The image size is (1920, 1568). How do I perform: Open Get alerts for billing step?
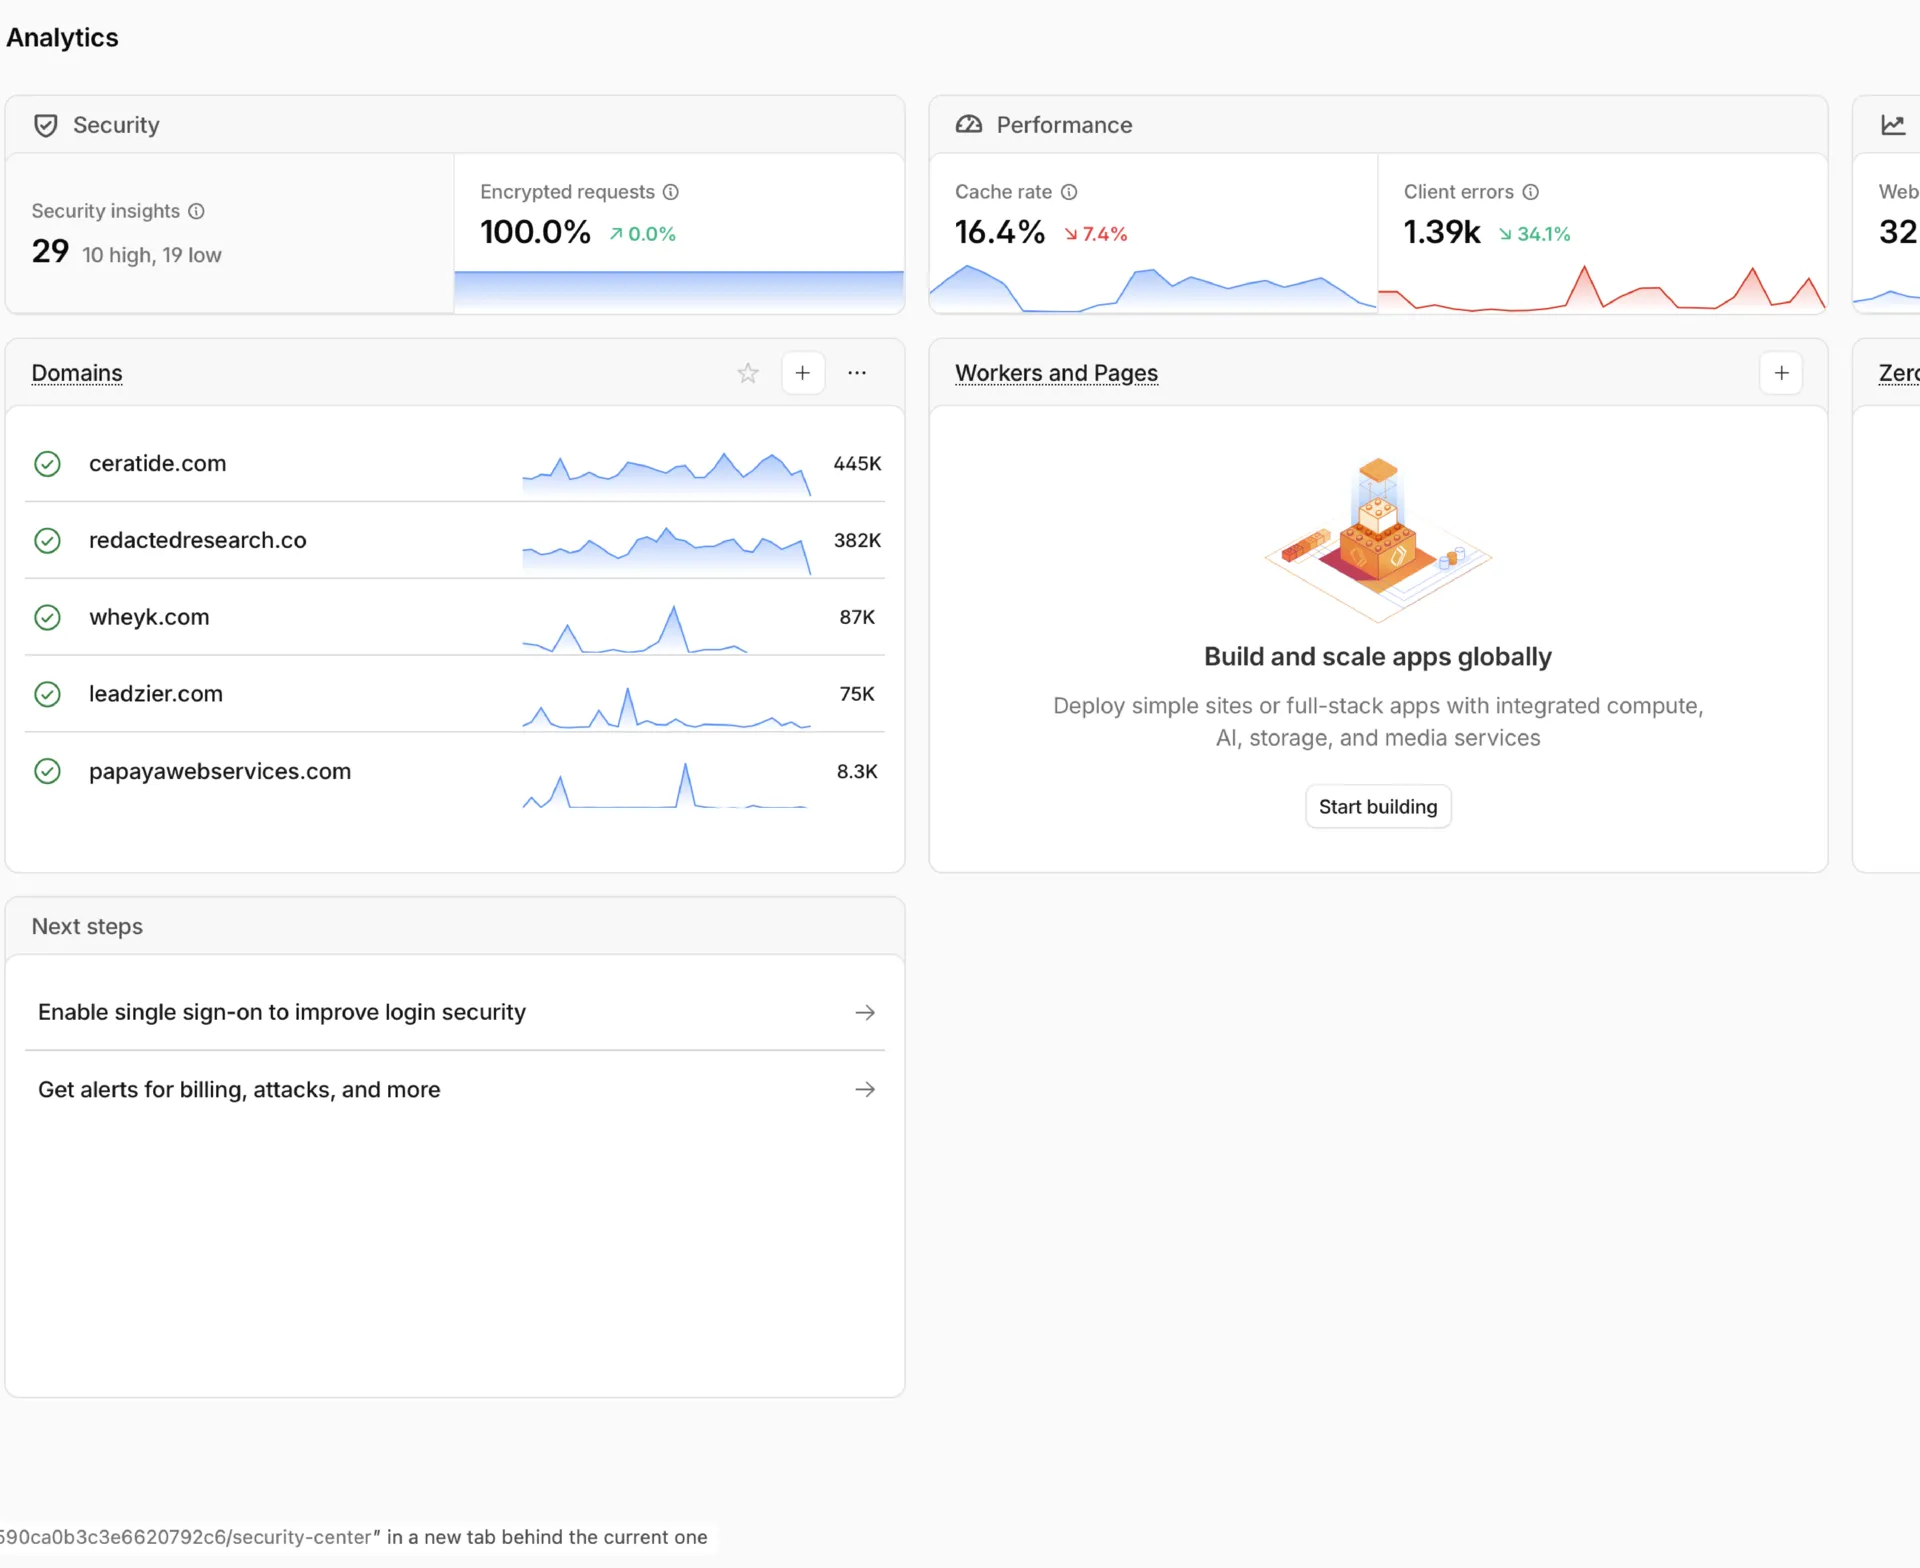[455, 1089]
